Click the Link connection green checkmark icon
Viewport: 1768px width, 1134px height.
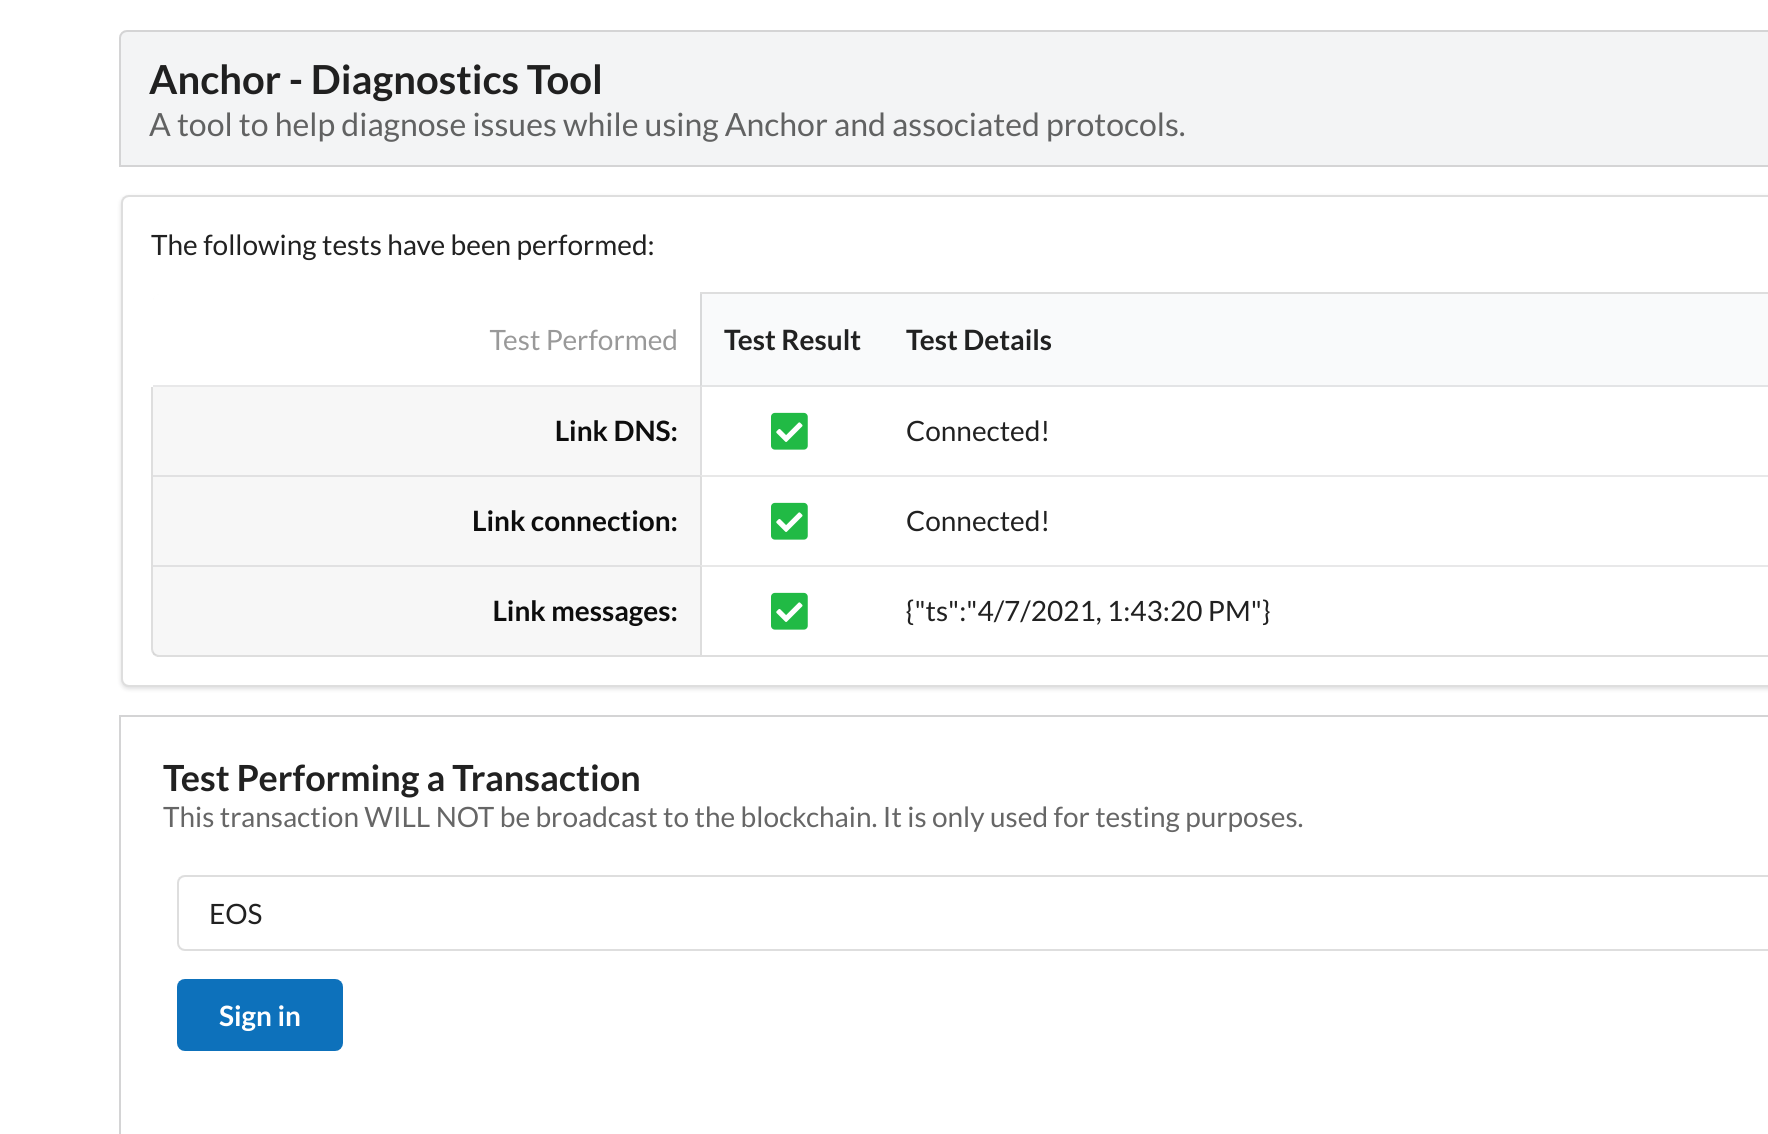[x=789, y=521]
